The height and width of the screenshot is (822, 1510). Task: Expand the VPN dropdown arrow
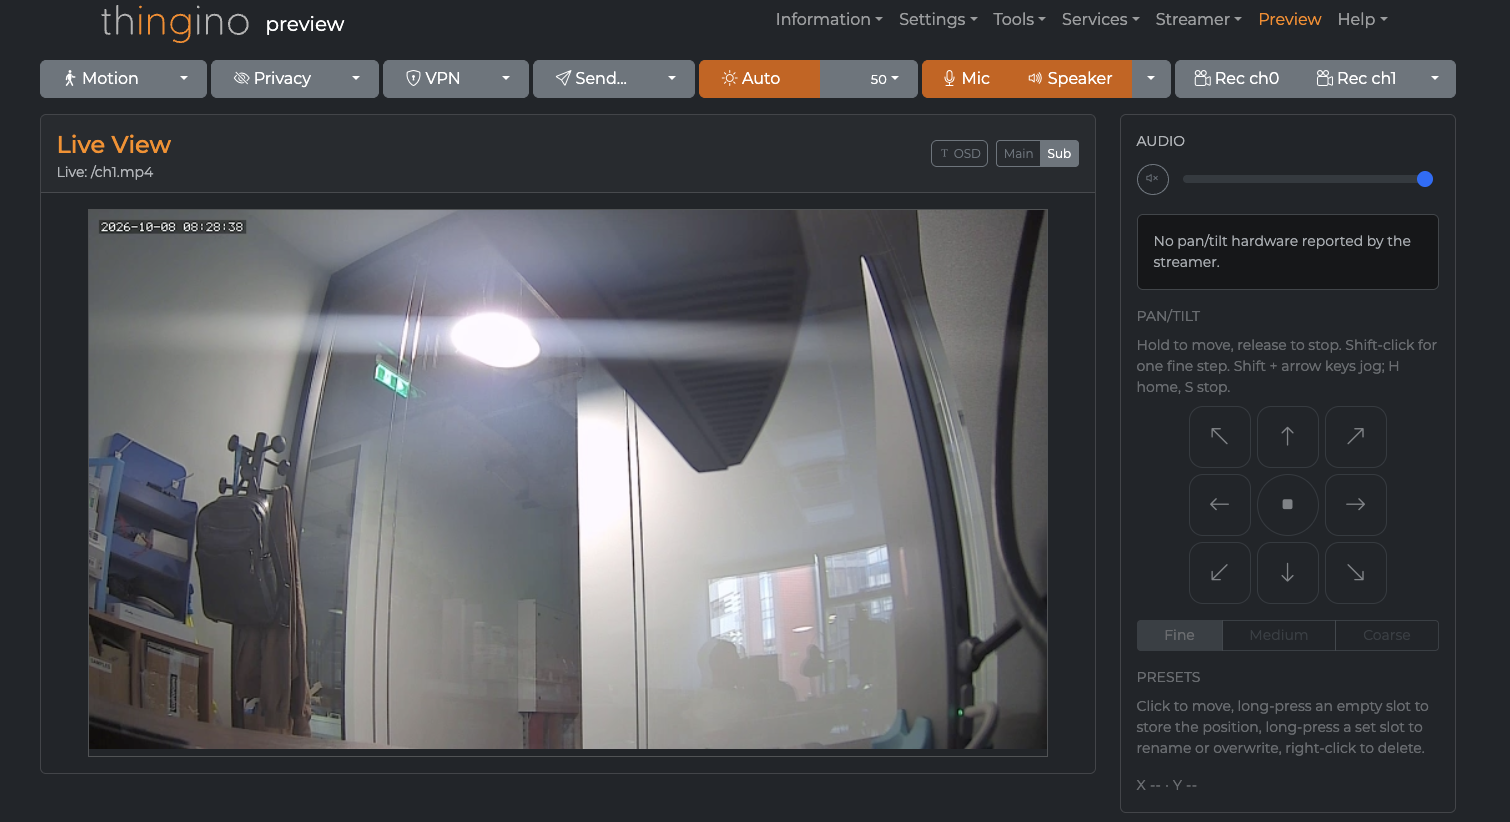506,79
